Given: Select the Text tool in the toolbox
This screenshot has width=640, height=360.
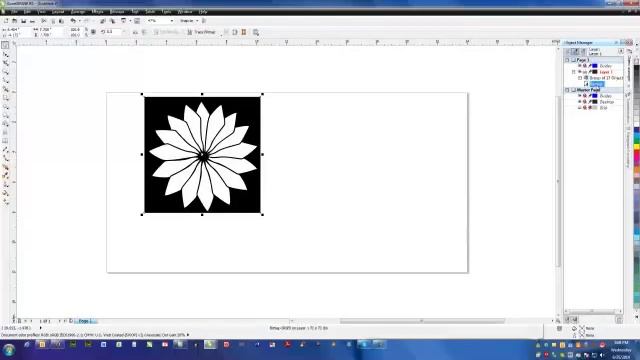Looking at the screenshot, I should 5,133.
